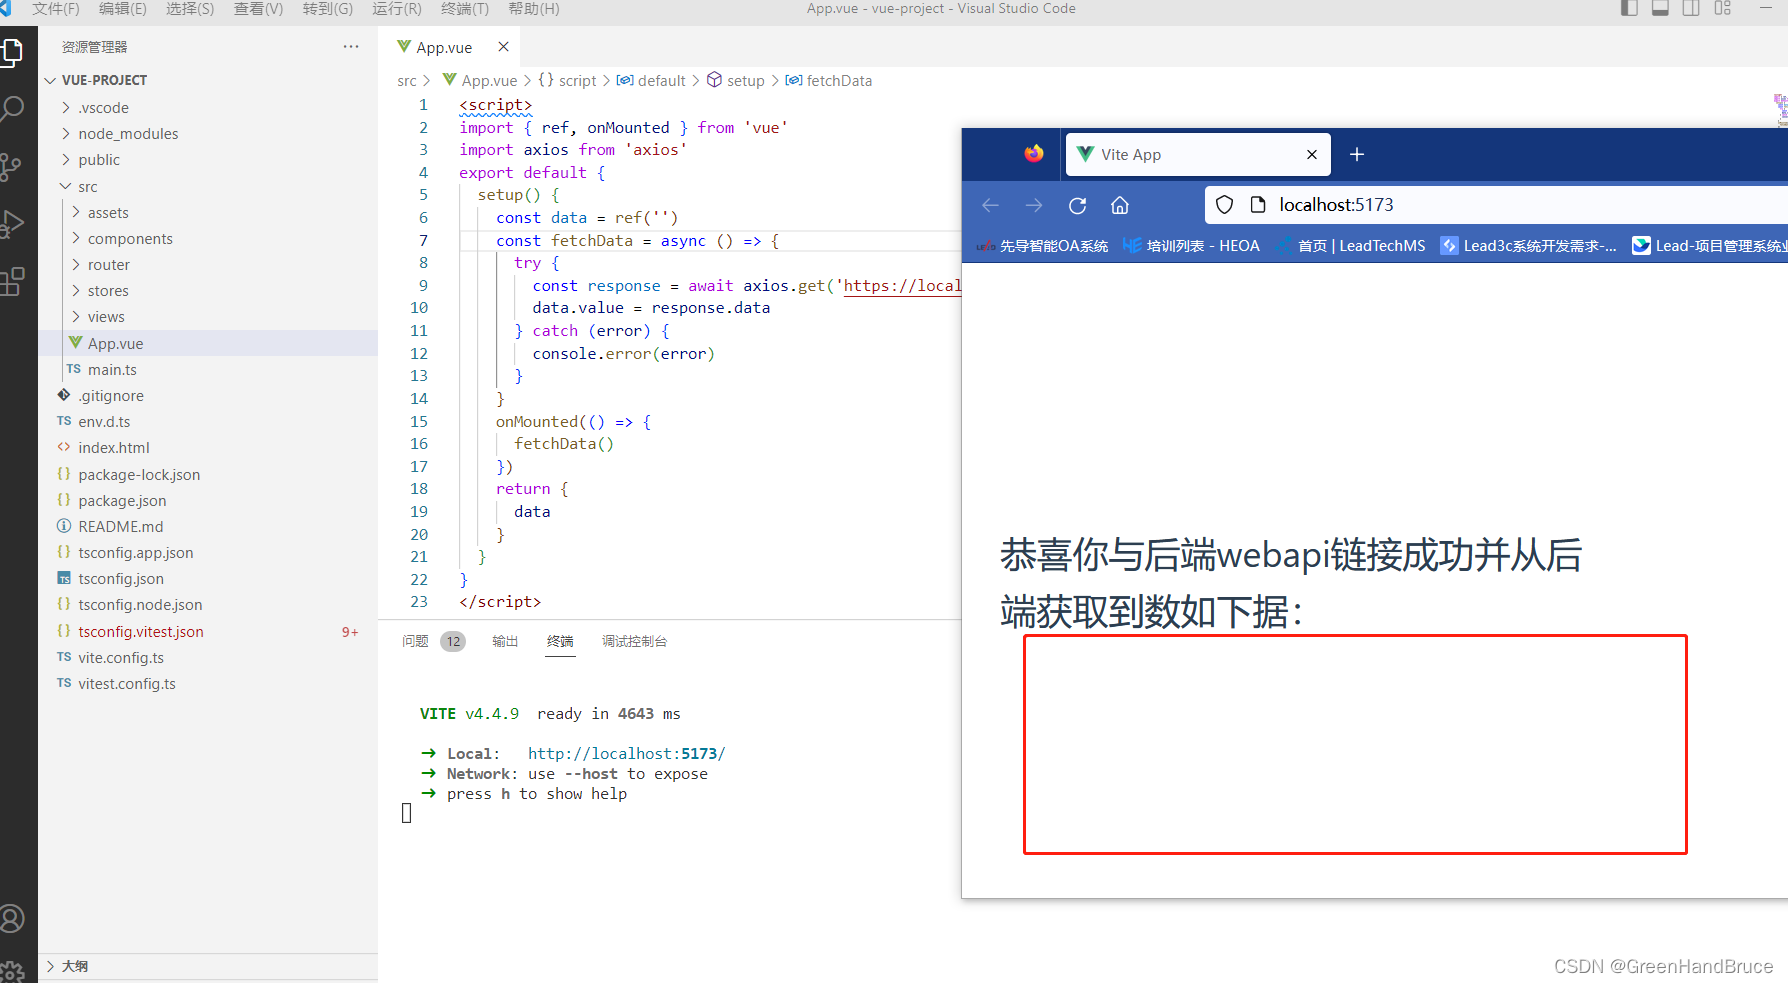Open the Explorer view in activity bar
Viewport: 1788px width, 983px height.
11,52
